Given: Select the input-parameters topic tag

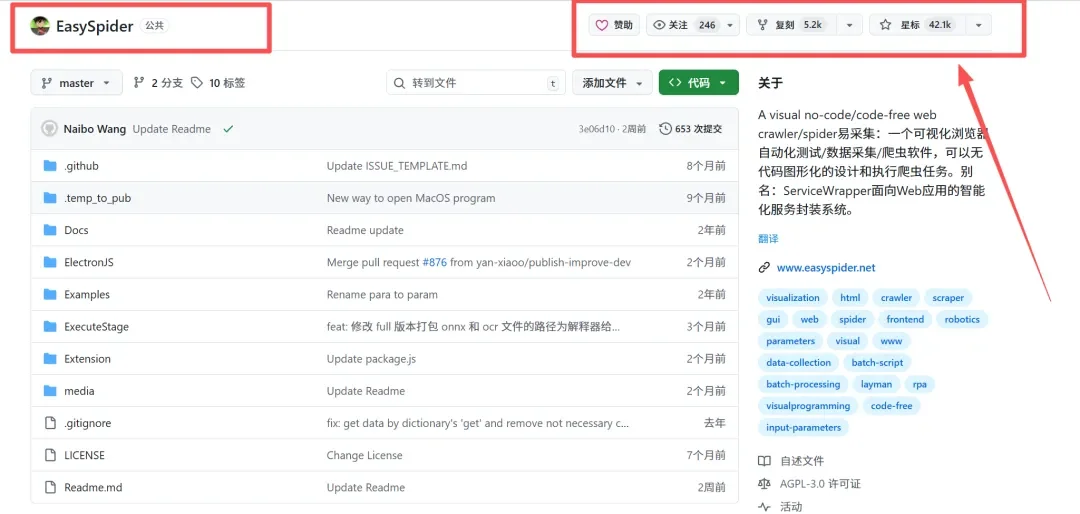Looking at the screenshot, I should (803, 428).
